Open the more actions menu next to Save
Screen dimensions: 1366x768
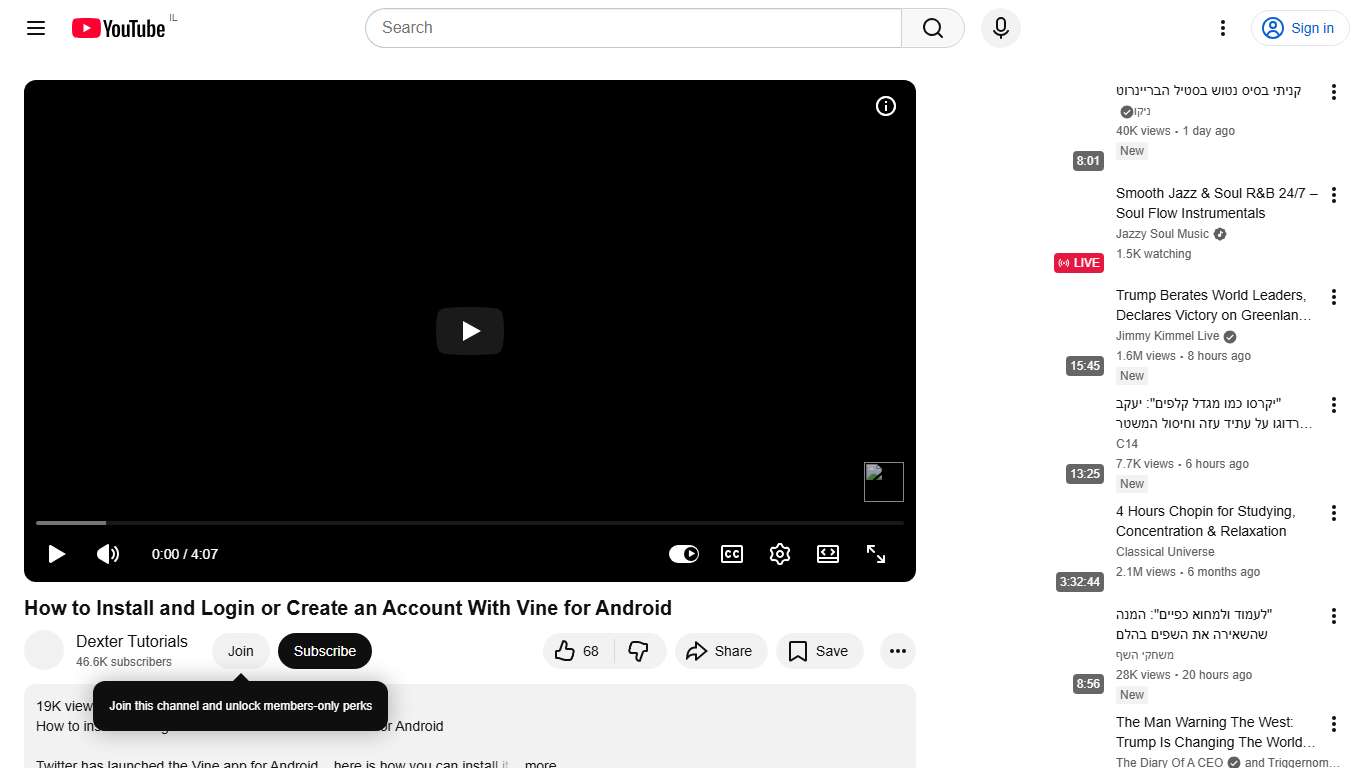[x=897, y=650]
